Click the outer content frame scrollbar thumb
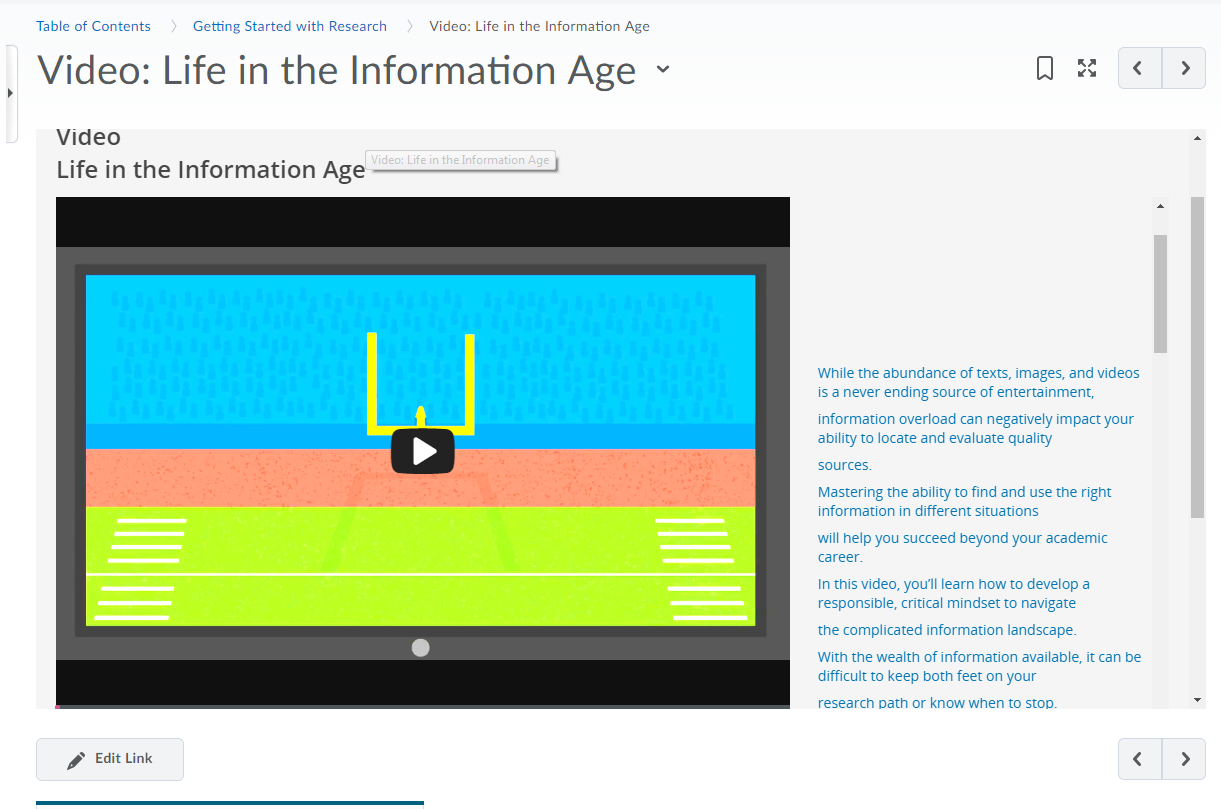Image resolution: width=1221 pixels, height=809 pixels. (x=1197, y=357)
